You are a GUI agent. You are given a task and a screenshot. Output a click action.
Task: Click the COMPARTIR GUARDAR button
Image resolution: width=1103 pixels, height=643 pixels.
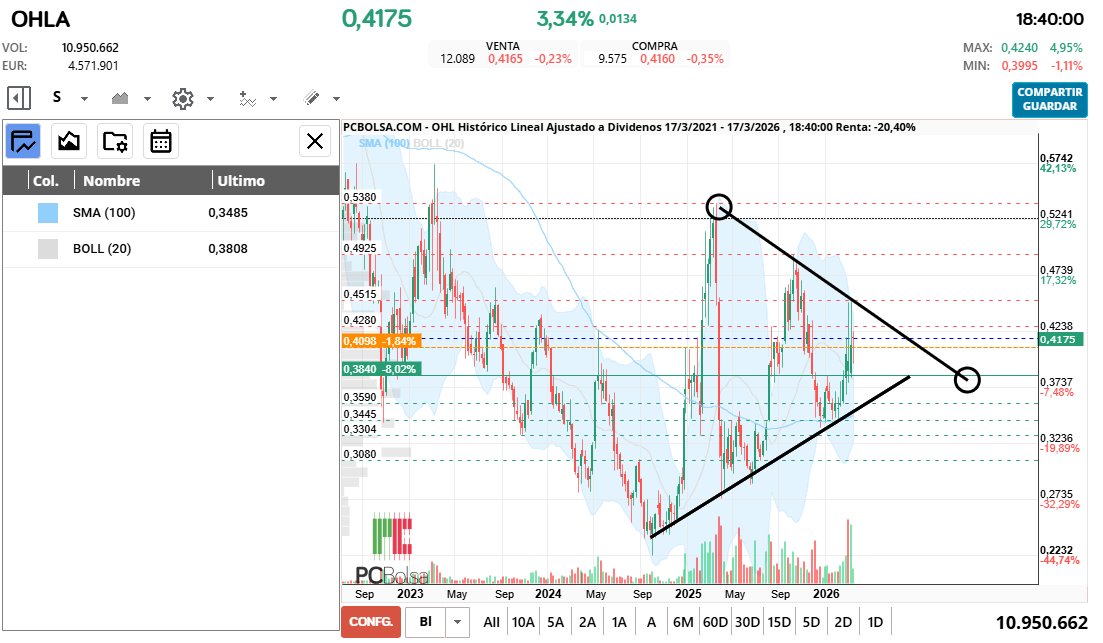[1049, 100]
